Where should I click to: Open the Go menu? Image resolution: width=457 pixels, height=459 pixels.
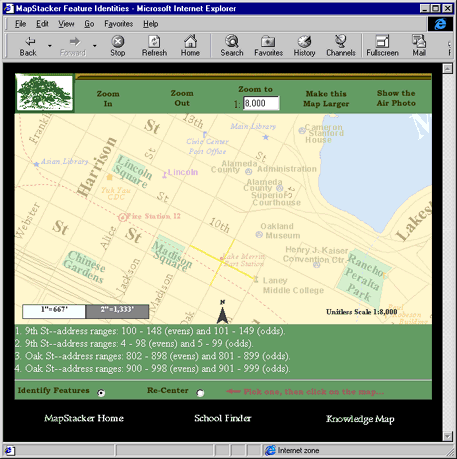89,24
